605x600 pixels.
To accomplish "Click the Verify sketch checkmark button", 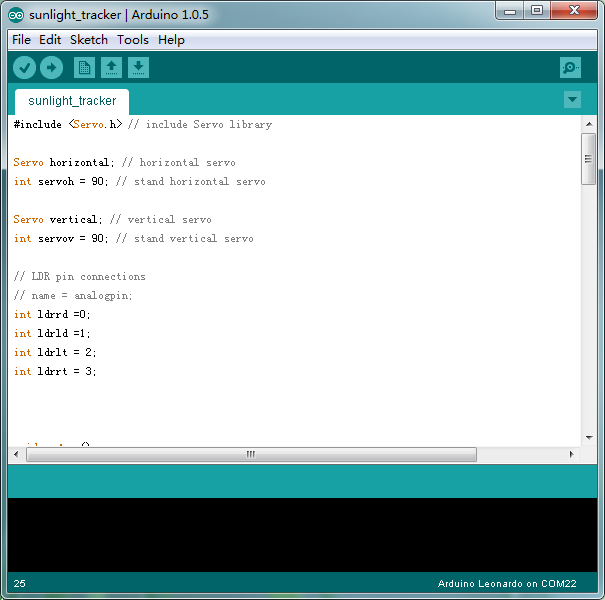I will [x=24, y=68].
